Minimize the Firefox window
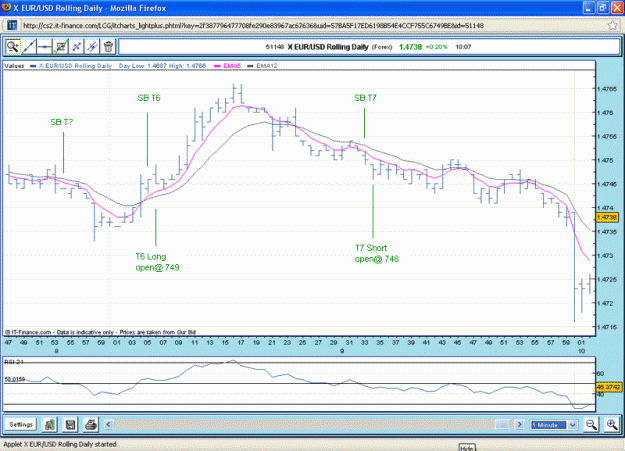625x451 pixels. (x=589, y=7)
